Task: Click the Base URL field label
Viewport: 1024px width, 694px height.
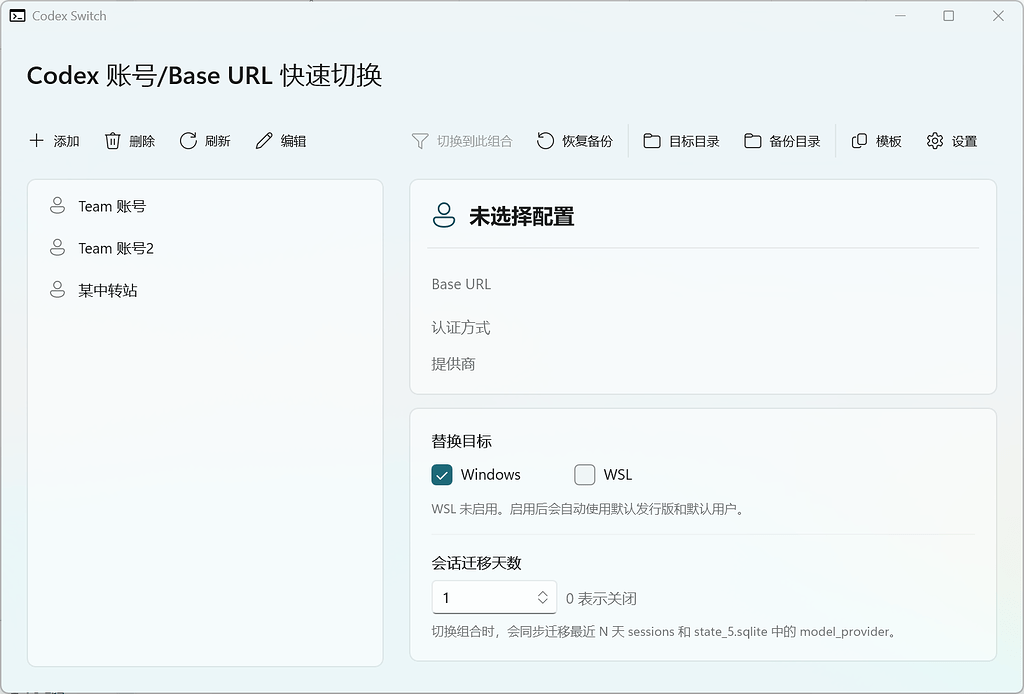Action: point(461,284)
